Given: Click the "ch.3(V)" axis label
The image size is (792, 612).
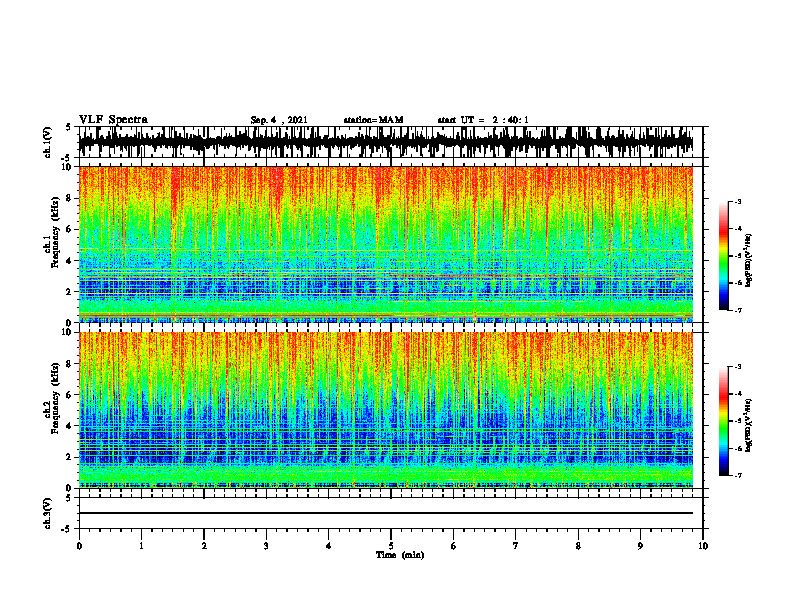Looking at the screenshot, I should (x=47, y=513).
